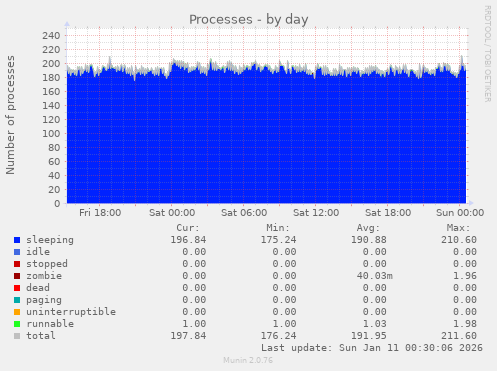Click the 100 y-axis tick label
The width and height of the screenshot is (497, 371).
[51, 133]
